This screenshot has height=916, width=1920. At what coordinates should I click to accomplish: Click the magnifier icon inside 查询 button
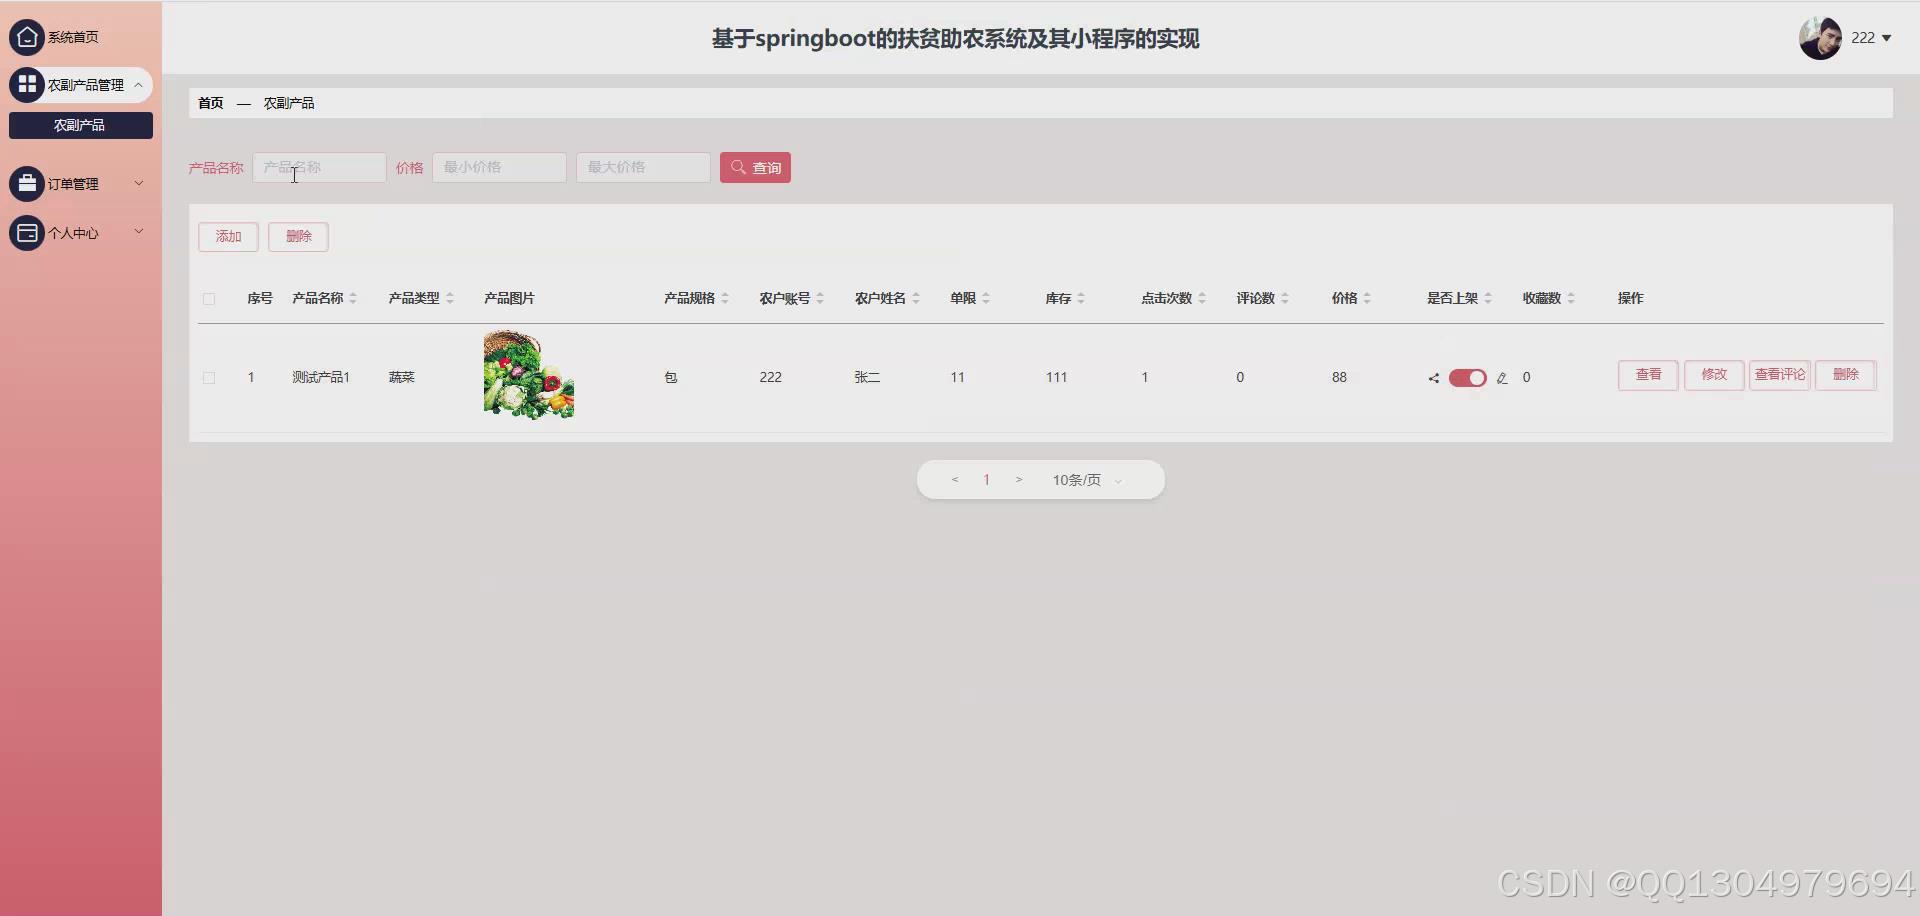click(x=738, y=167)
